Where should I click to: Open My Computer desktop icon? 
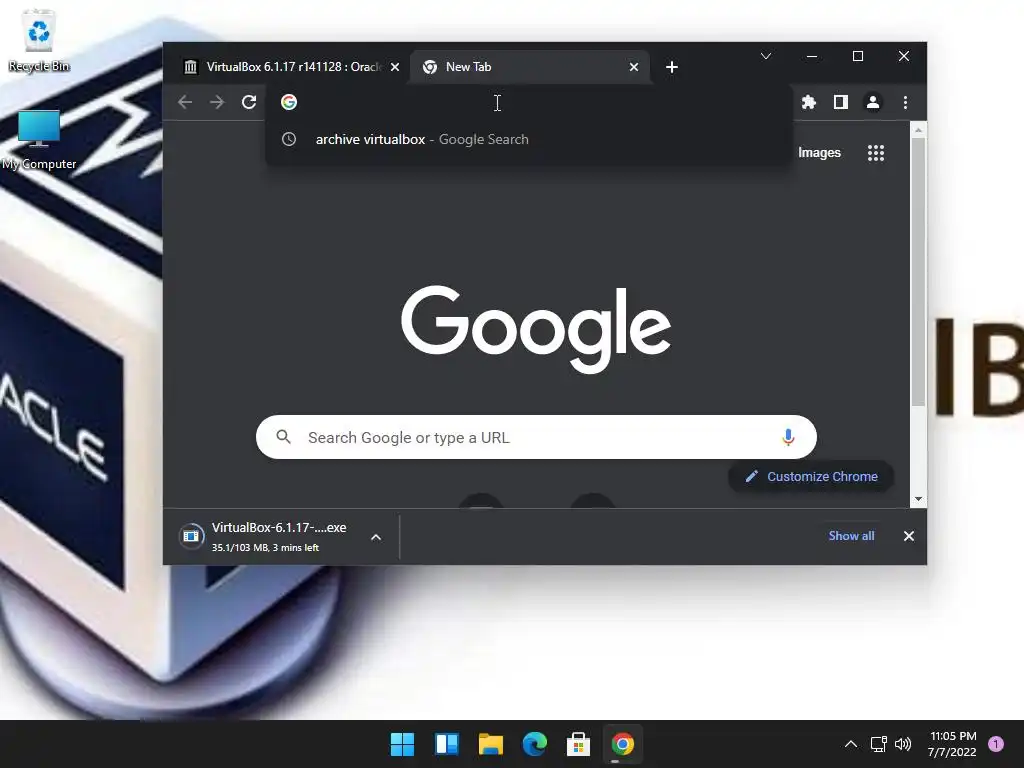(x=39, y=140)
